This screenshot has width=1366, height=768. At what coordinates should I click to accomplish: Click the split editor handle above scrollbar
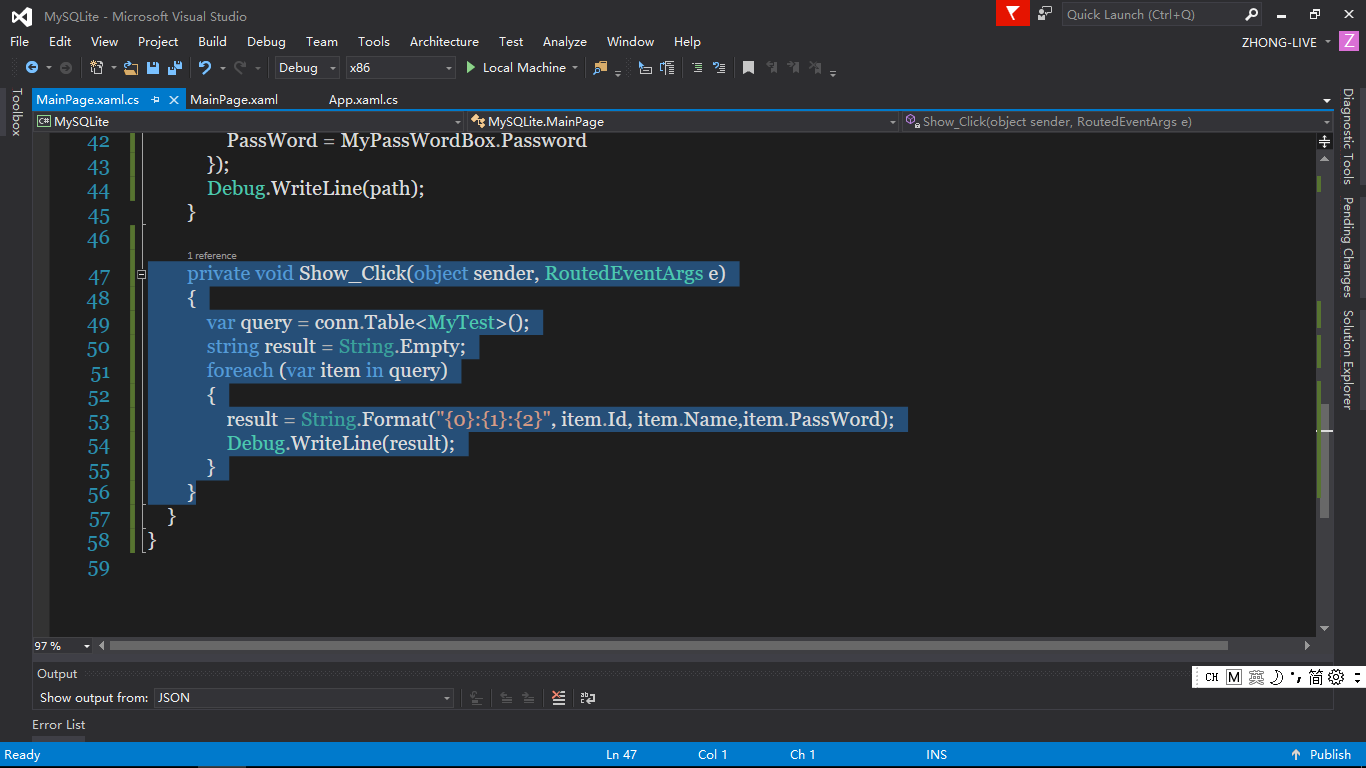point(1324,142)
